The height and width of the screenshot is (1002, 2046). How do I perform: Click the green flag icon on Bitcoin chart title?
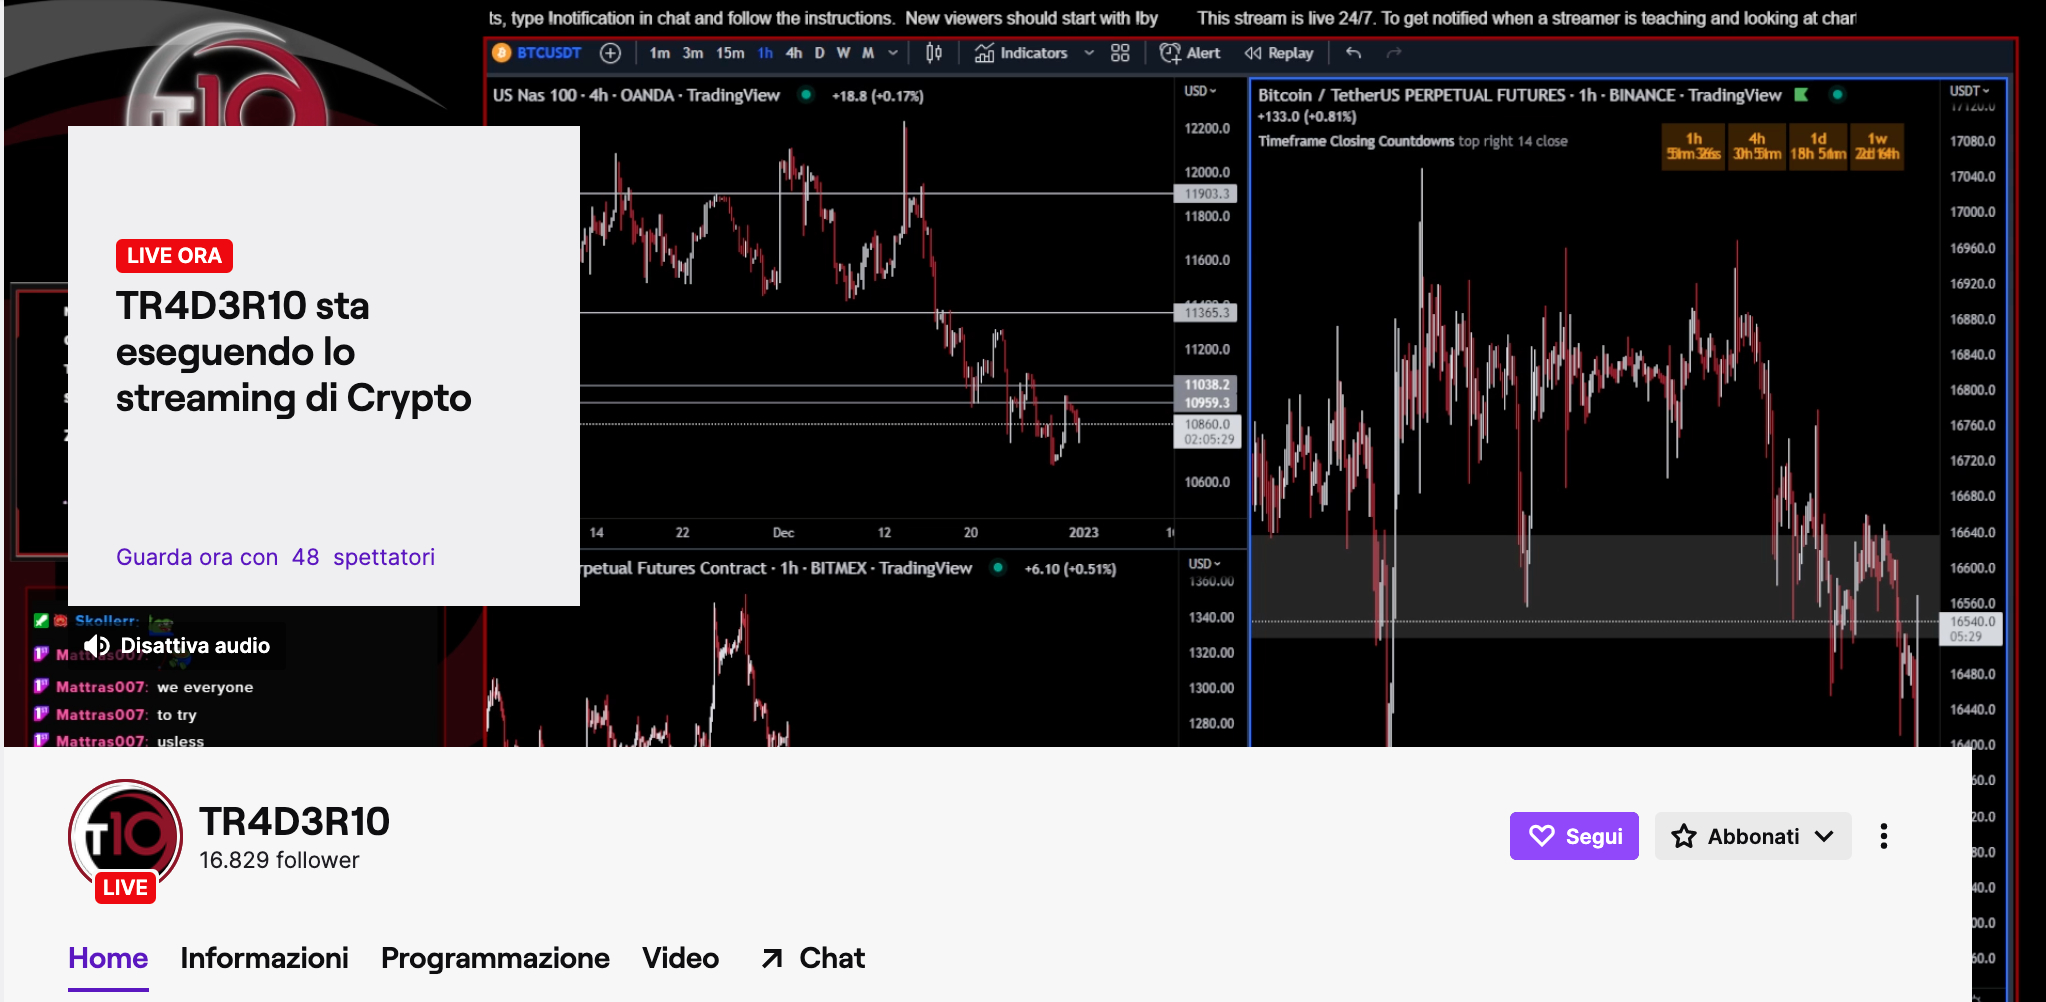tap(1802, 95)
